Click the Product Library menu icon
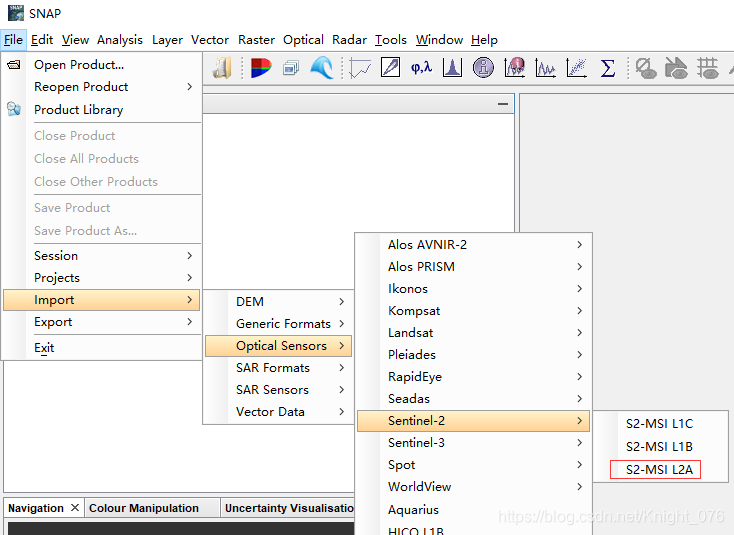The image size is (734, 535). pos(14,109)
